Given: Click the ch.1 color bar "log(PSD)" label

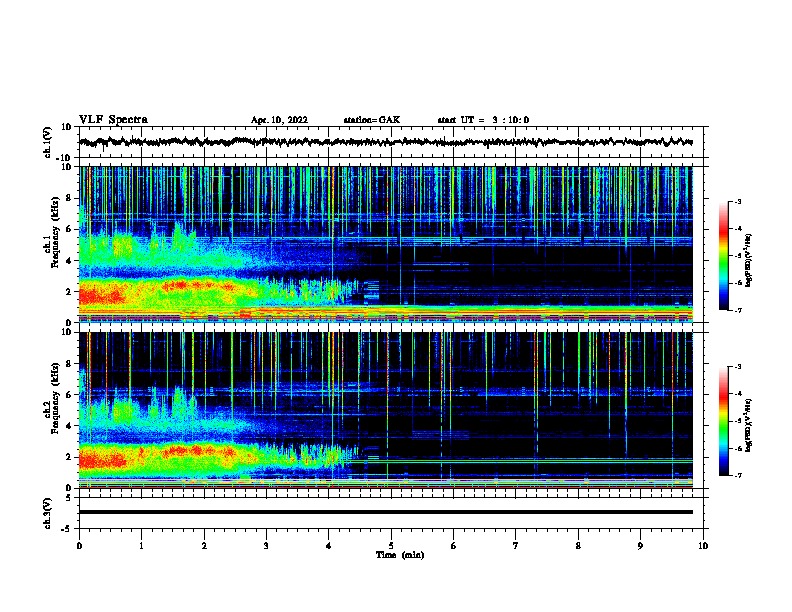Looking at the screenshot, I should click(748, 260).
